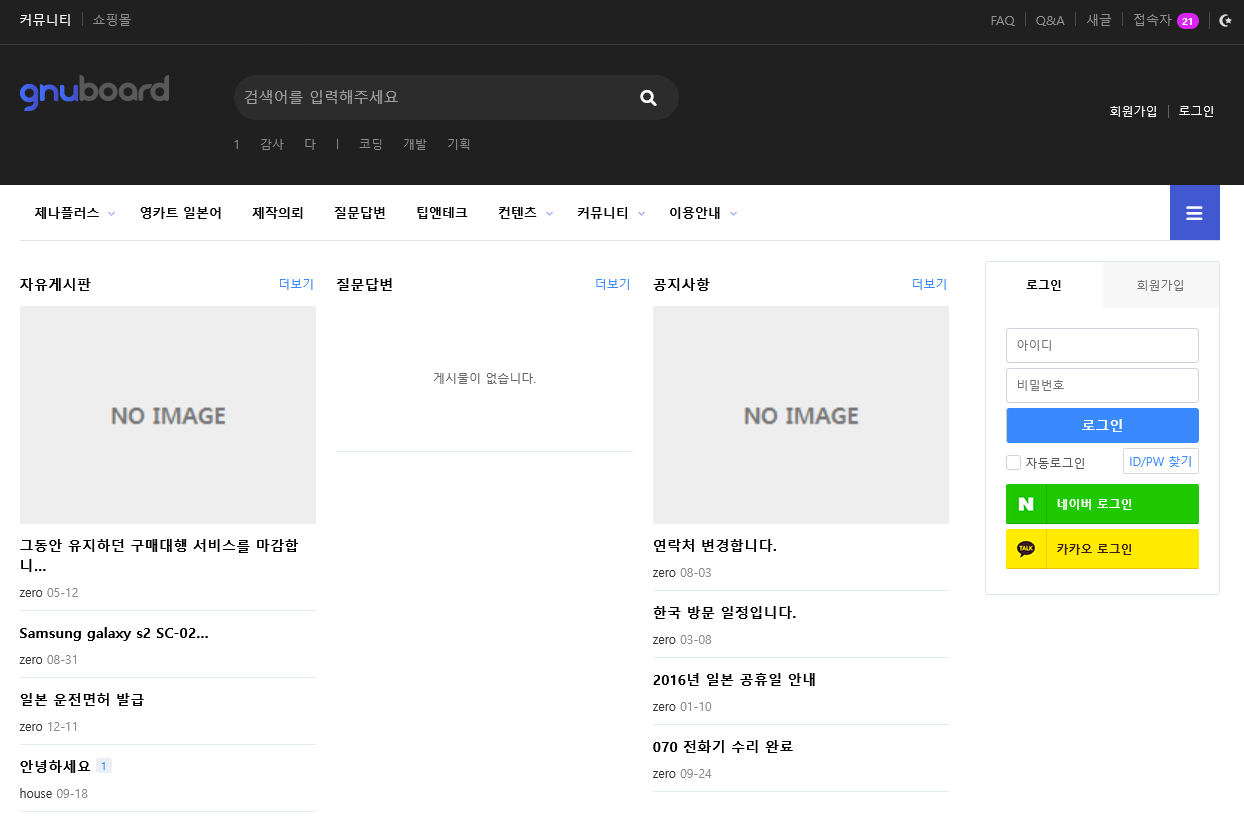Expand the 제나플러스 menu dropdown
Screen dimensions: 1244x826
tap(111, 214)
